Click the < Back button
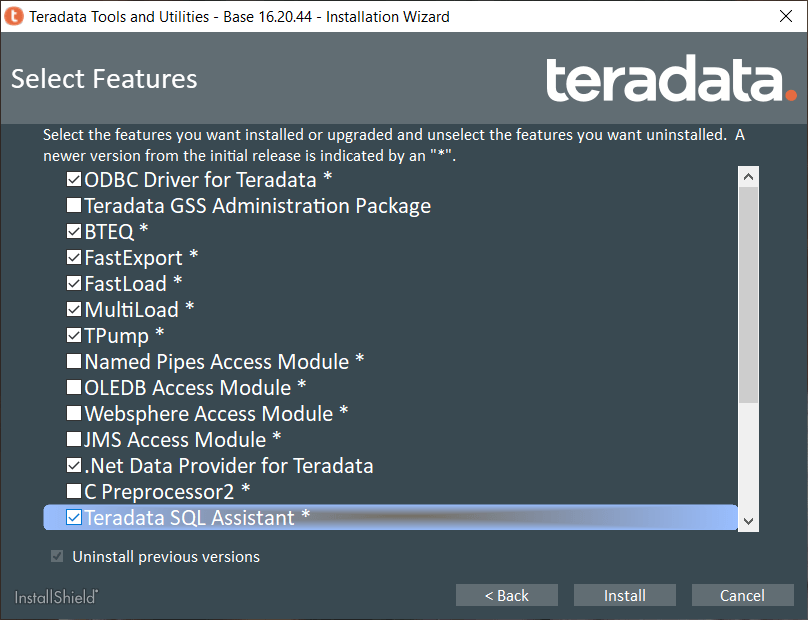Image resolution: width=808 pixels, height=620 pixels. point(507,595)
